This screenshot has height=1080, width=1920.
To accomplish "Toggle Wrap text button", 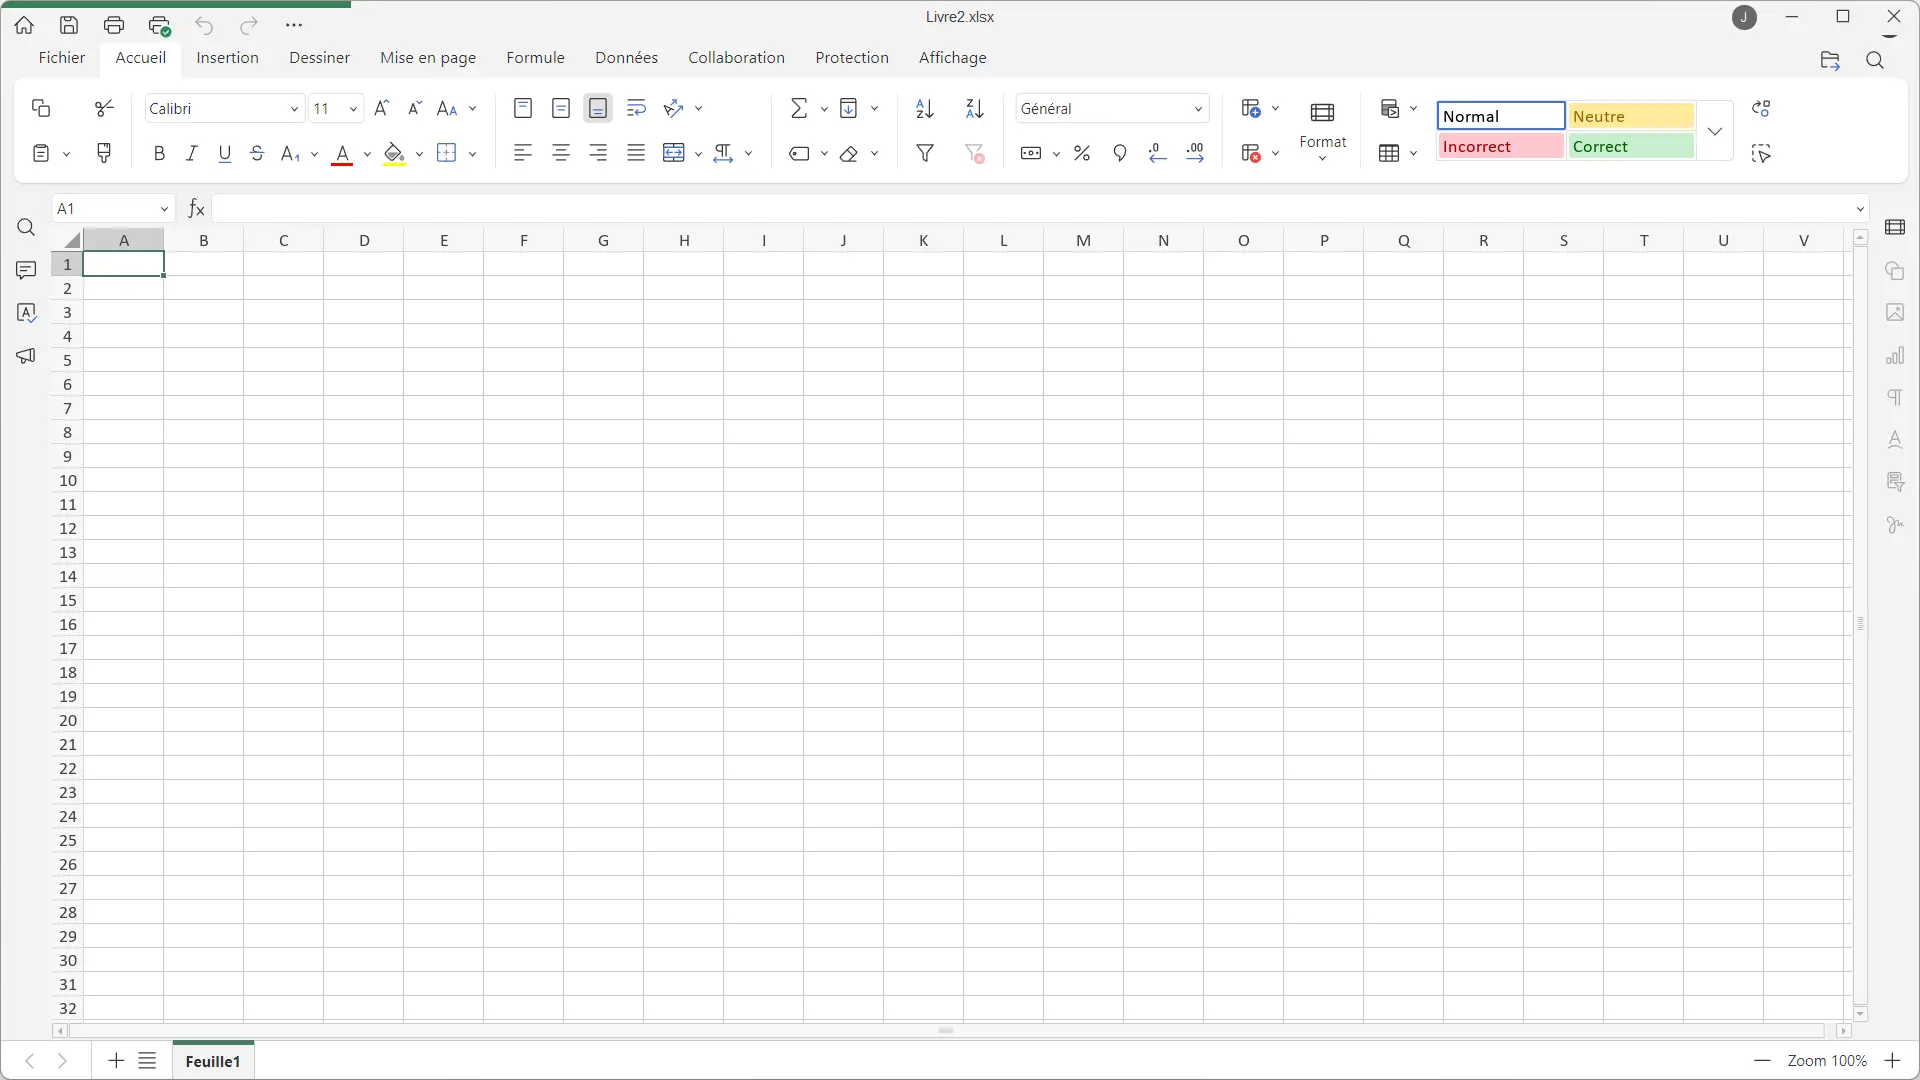I will [x=636, y=108].
